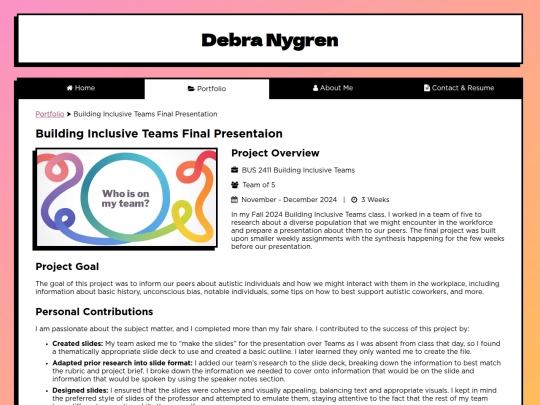The image size is (540, 405).
Task: Open the 'Who is on my team?' slide thumbnail
Action: point(126,198)
